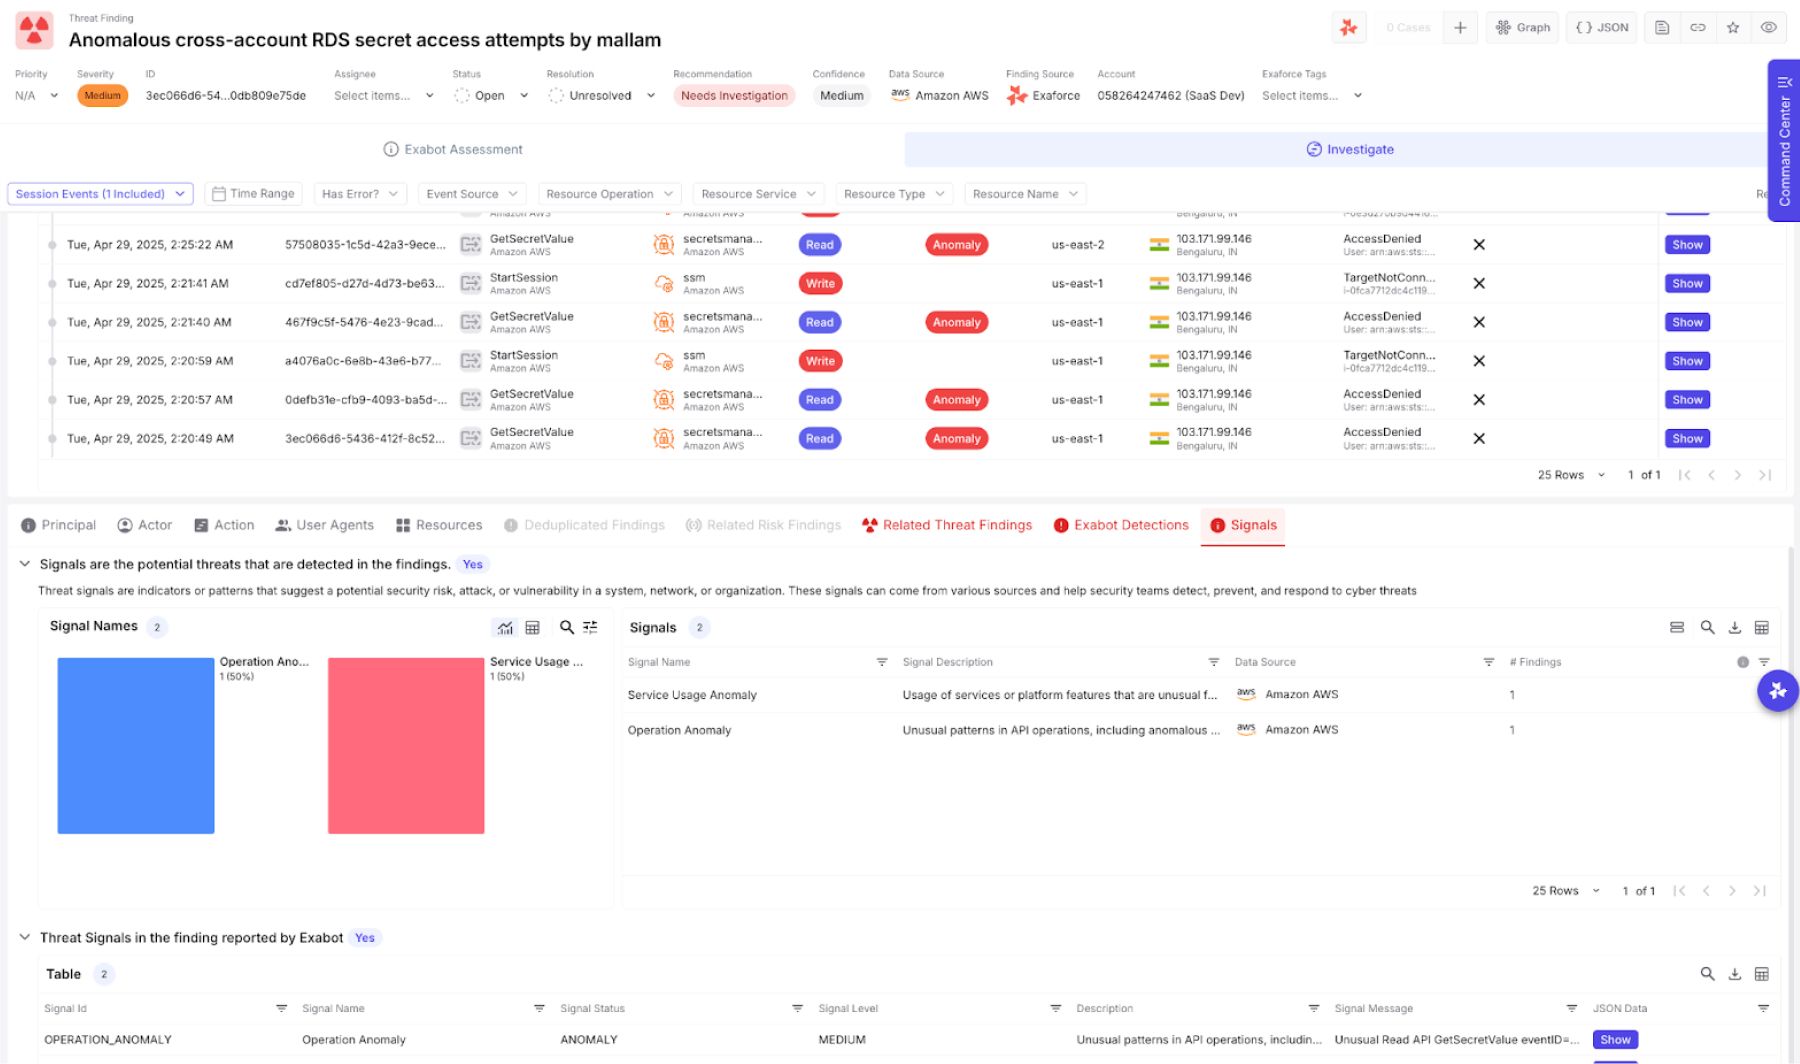Change the Resolution from Unresolved
This screenshot has width=1800, height=1064.
click(x=601, y=96)
